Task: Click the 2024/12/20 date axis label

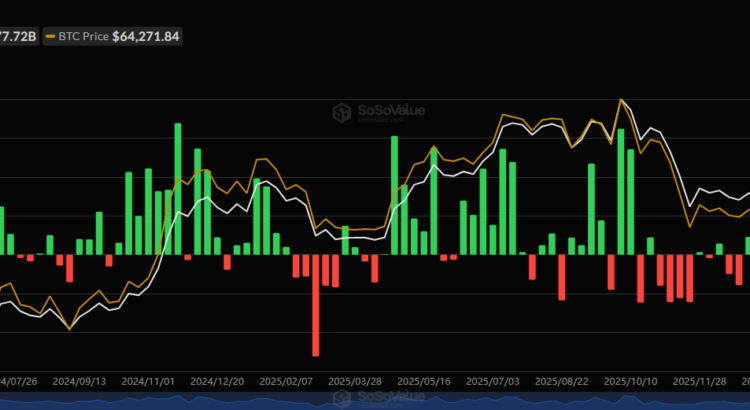Action: (x=217, y=382)
